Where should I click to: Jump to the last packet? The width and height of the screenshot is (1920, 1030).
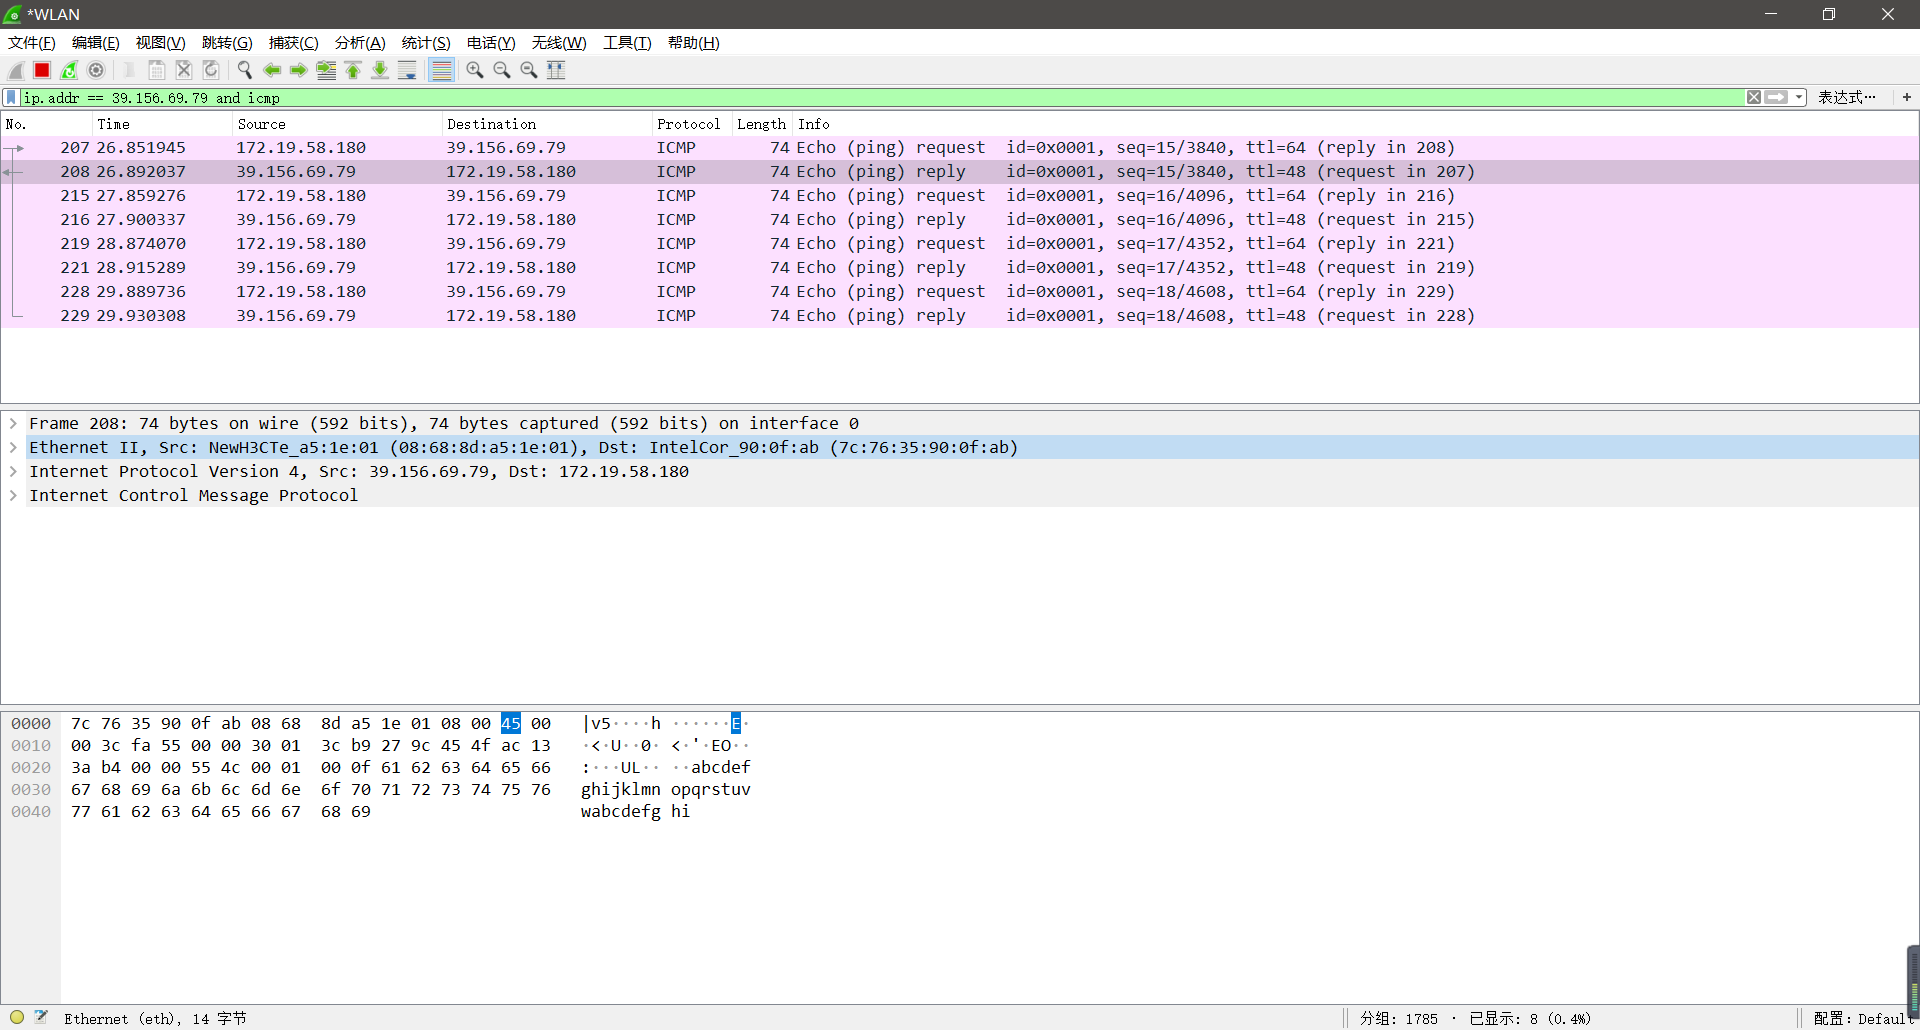380,70
